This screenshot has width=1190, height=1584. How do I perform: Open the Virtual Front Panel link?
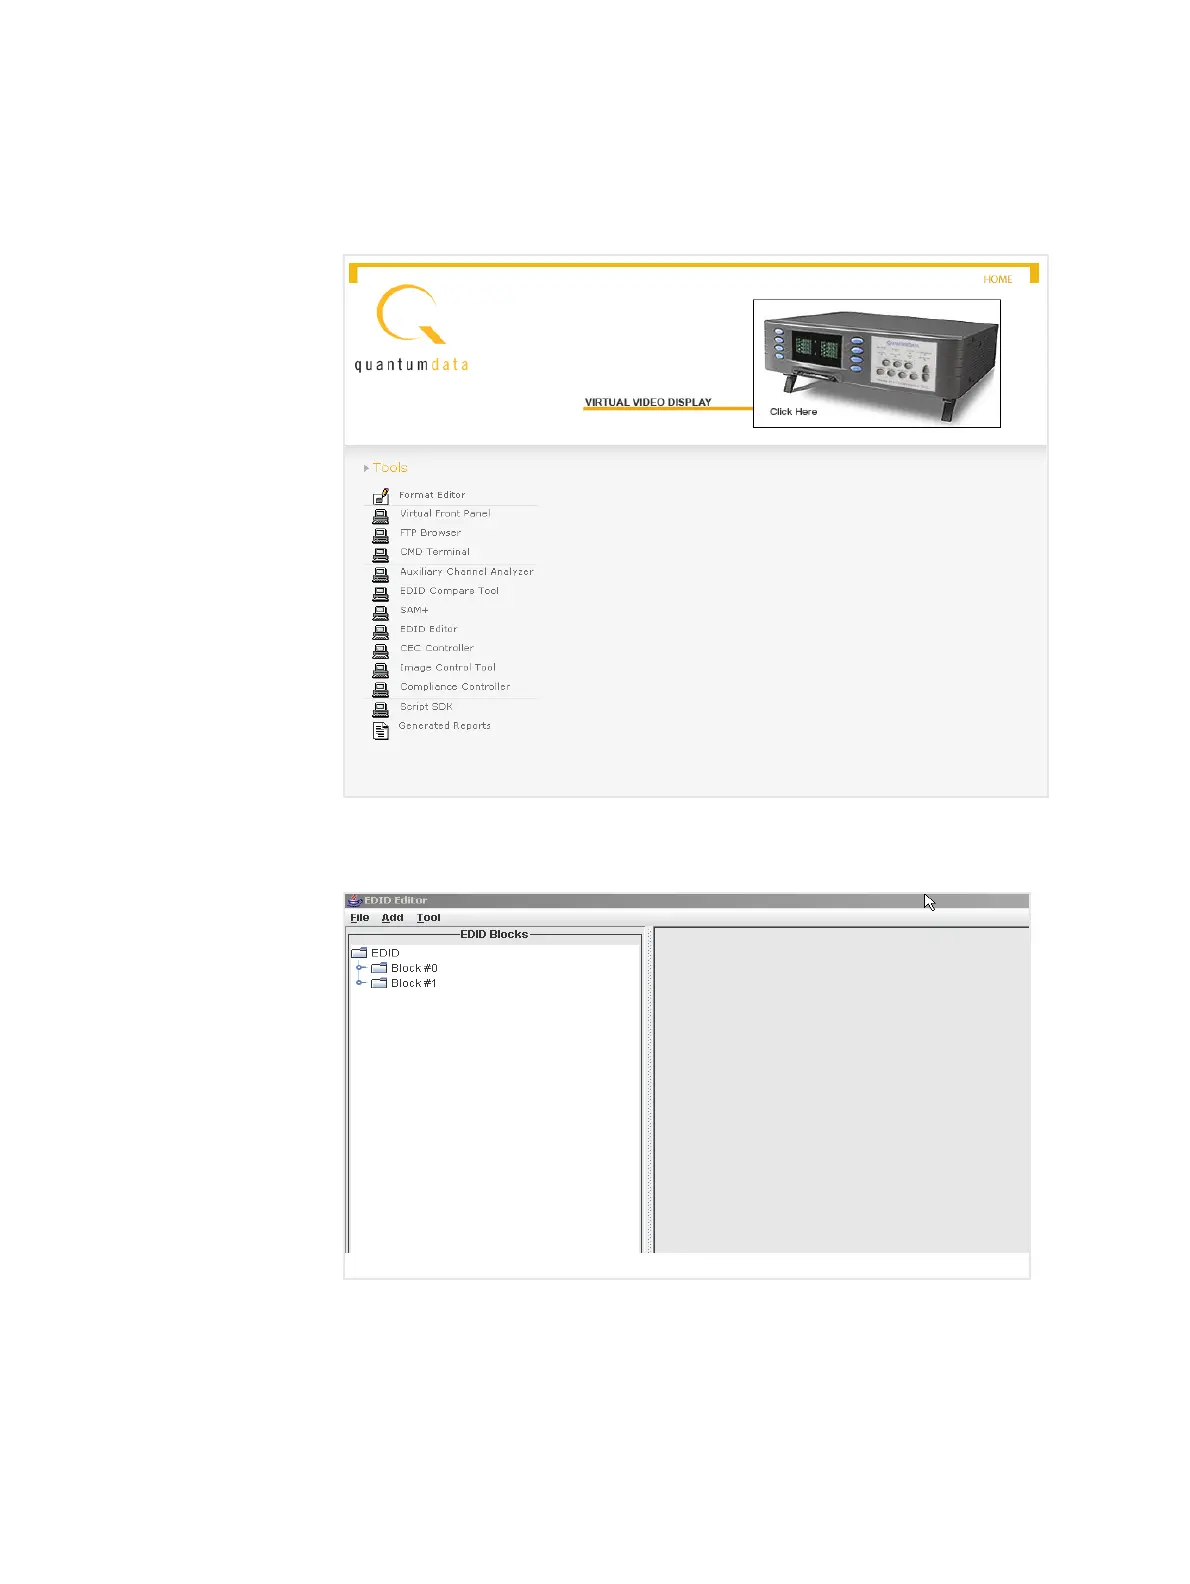[445, 513]
